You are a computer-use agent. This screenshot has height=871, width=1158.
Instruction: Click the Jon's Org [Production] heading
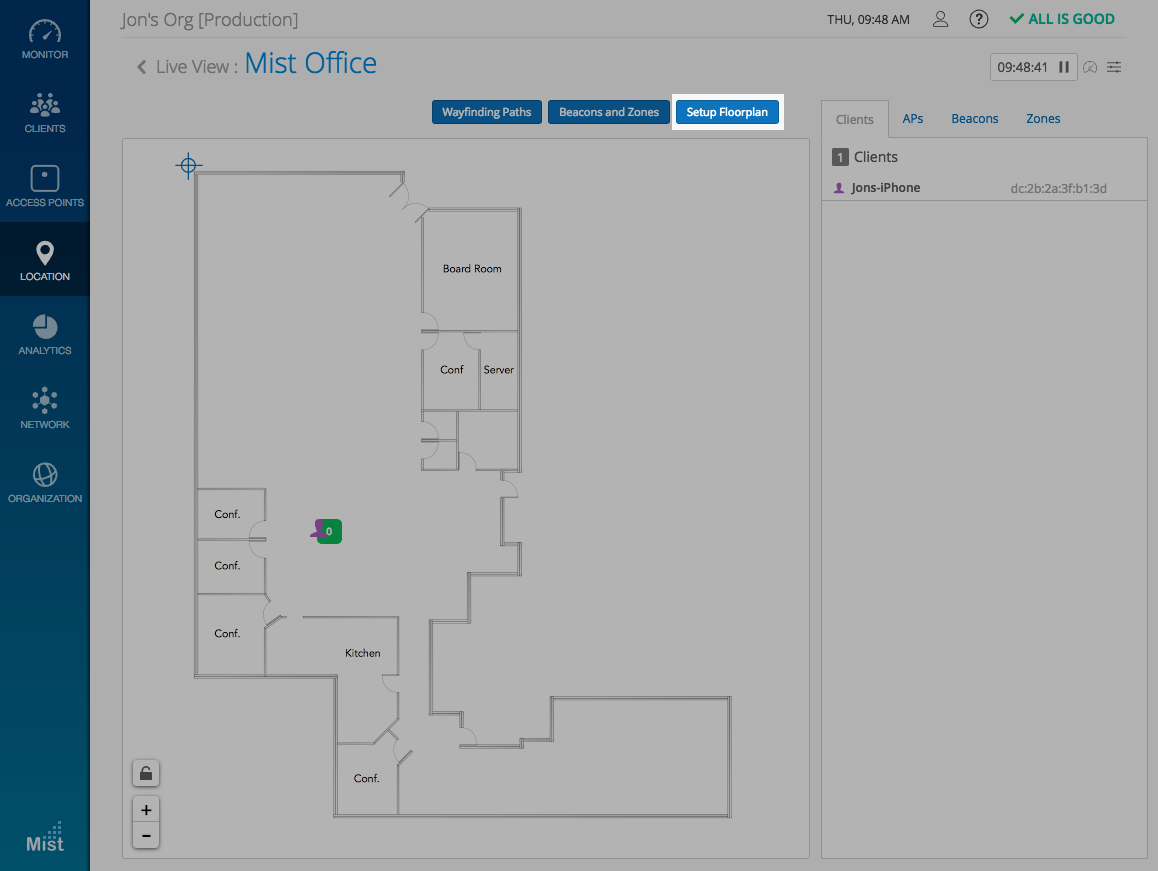tap(210, 20)
